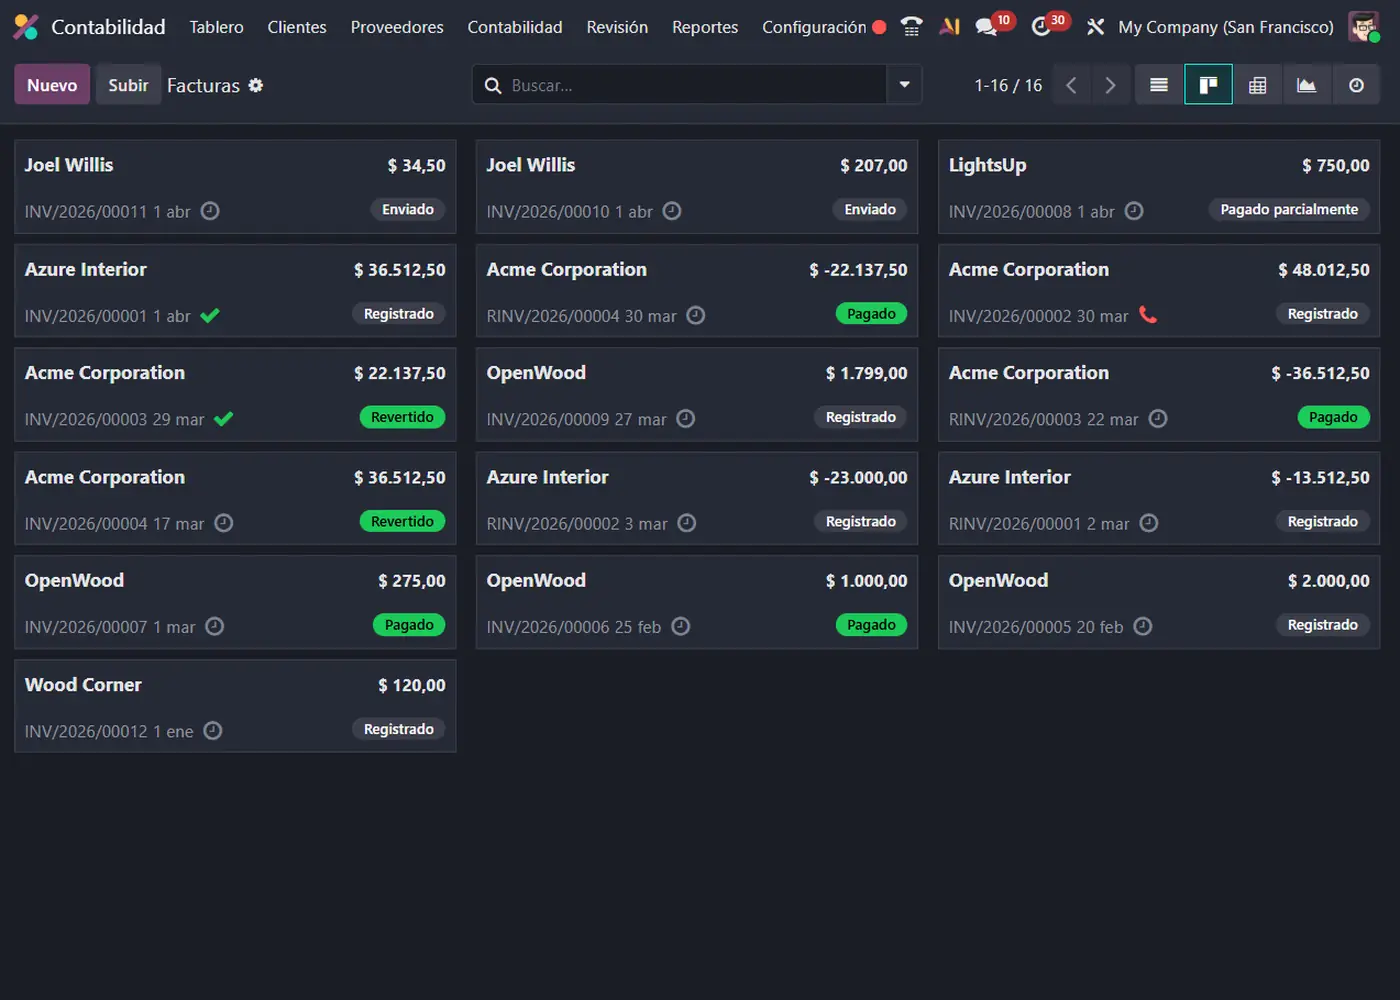Screen dimensions: 1400x1000
Task: Switch to list view
Action: coord(1159,86)
